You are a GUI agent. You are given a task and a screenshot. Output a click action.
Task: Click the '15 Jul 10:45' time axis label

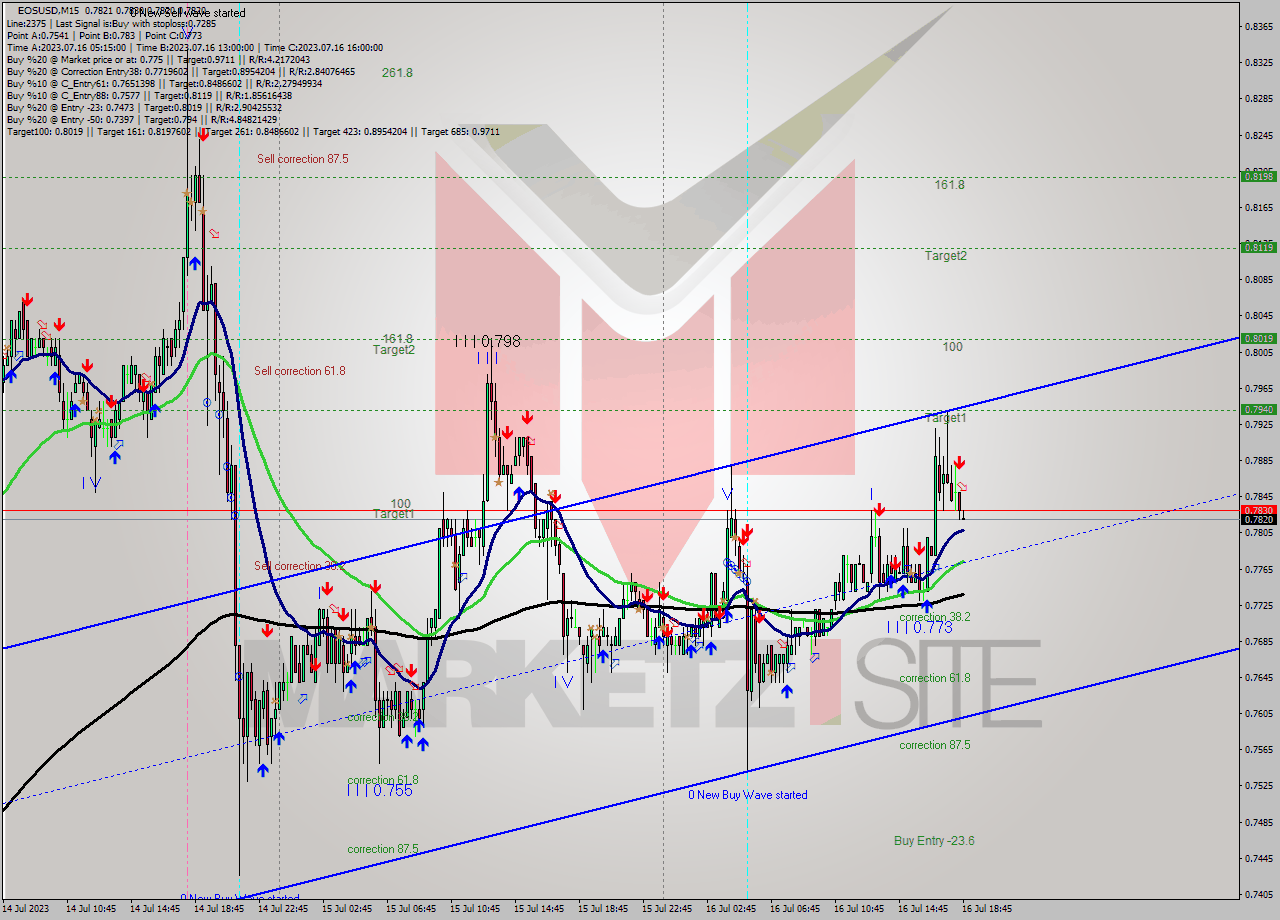(x=475, y=909)
